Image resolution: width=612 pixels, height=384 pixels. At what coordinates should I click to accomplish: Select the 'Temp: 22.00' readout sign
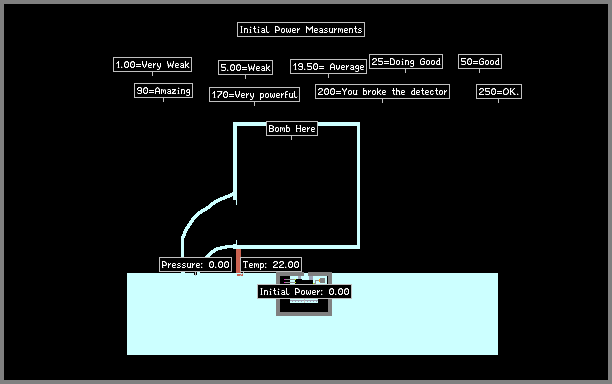271,265
